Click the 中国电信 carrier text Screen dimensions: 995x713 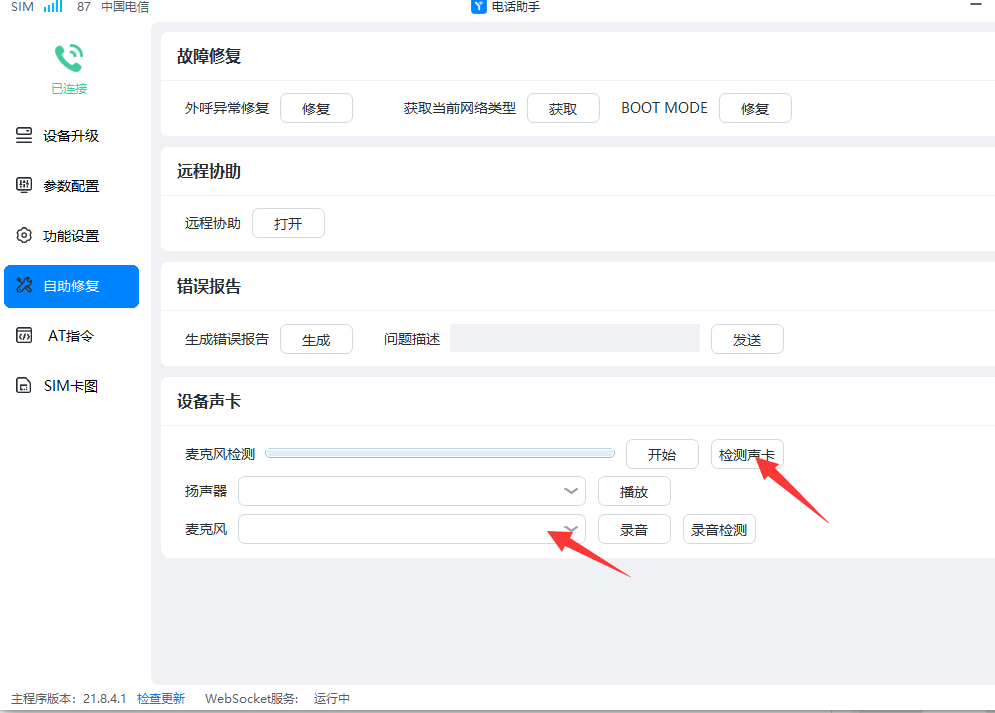(125, 7)
